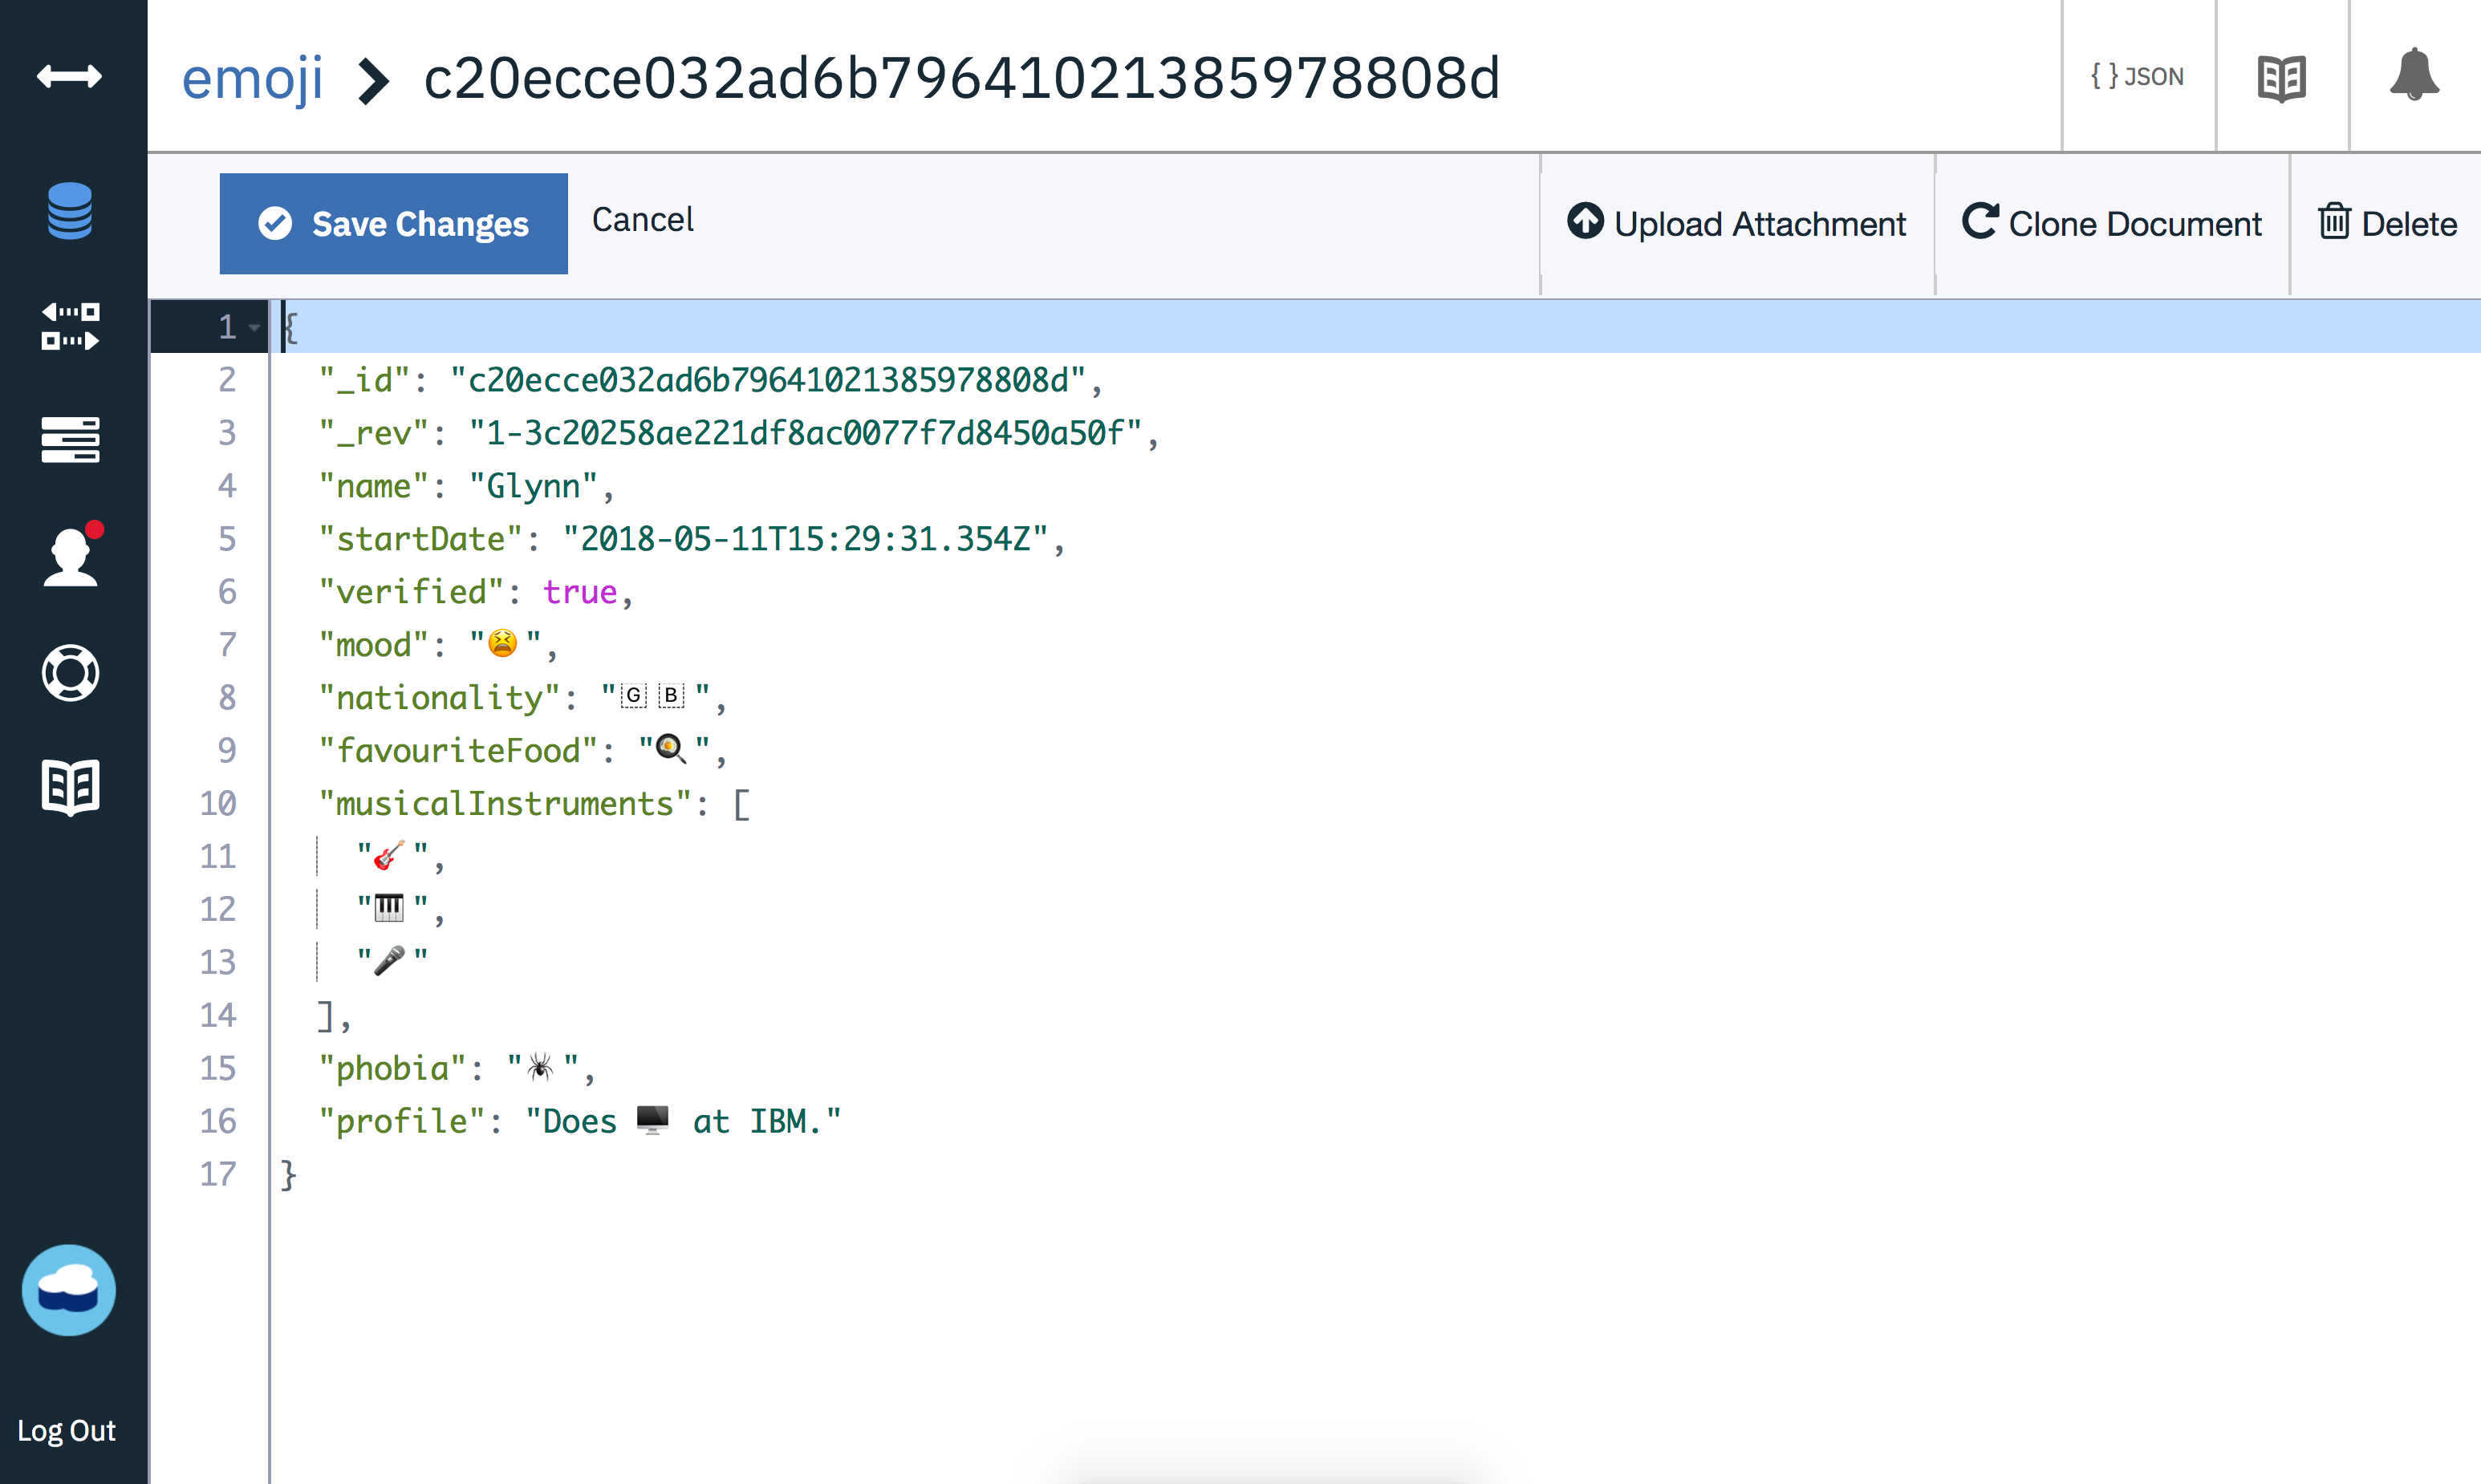The height and width of the screenshot is (1484, 2481).
Task: Click the microphone emoji on line 13
Action: (x=389, y=961)
